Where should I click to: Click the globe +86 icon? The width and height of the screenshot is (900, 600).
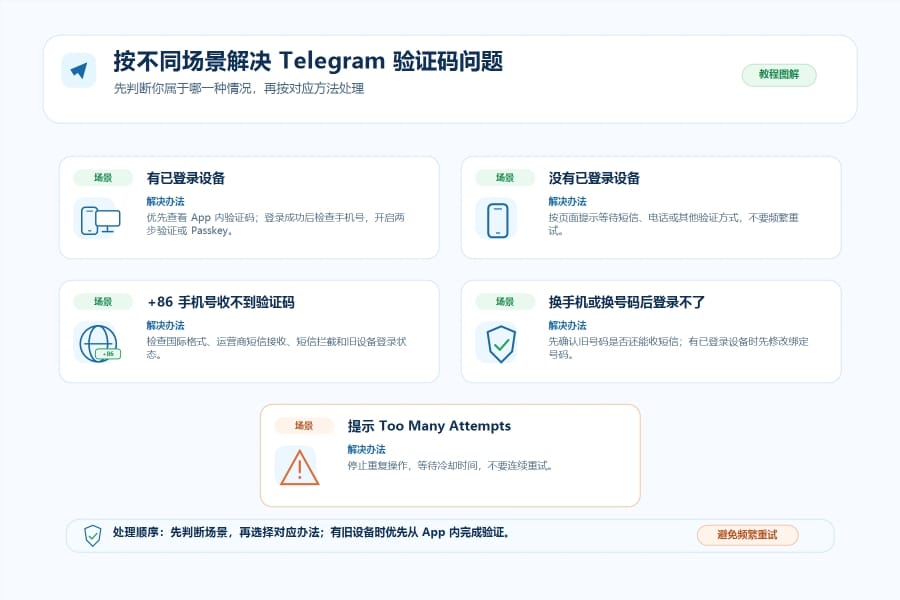click(x=99, y=343)
